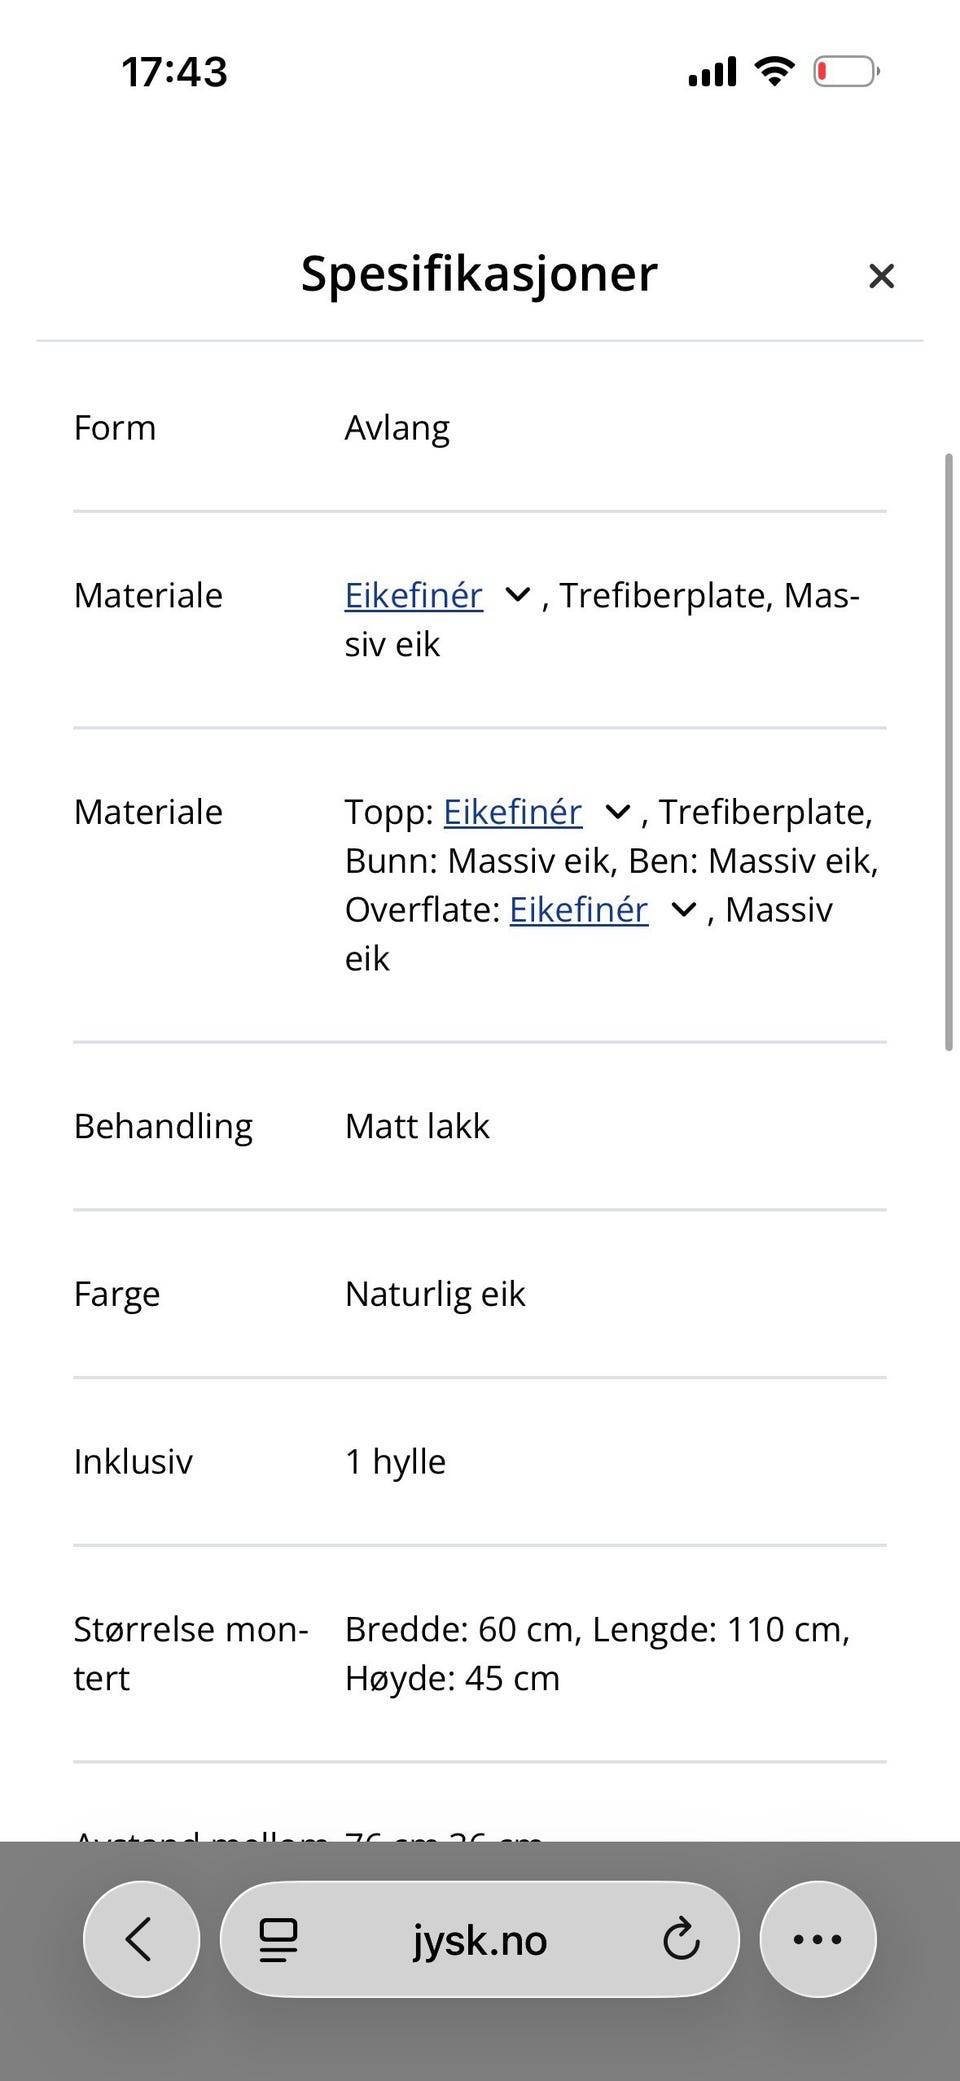Open the page reader menu icon
Viewport: 960px width, 2081px height.
tap(278, 1940)
